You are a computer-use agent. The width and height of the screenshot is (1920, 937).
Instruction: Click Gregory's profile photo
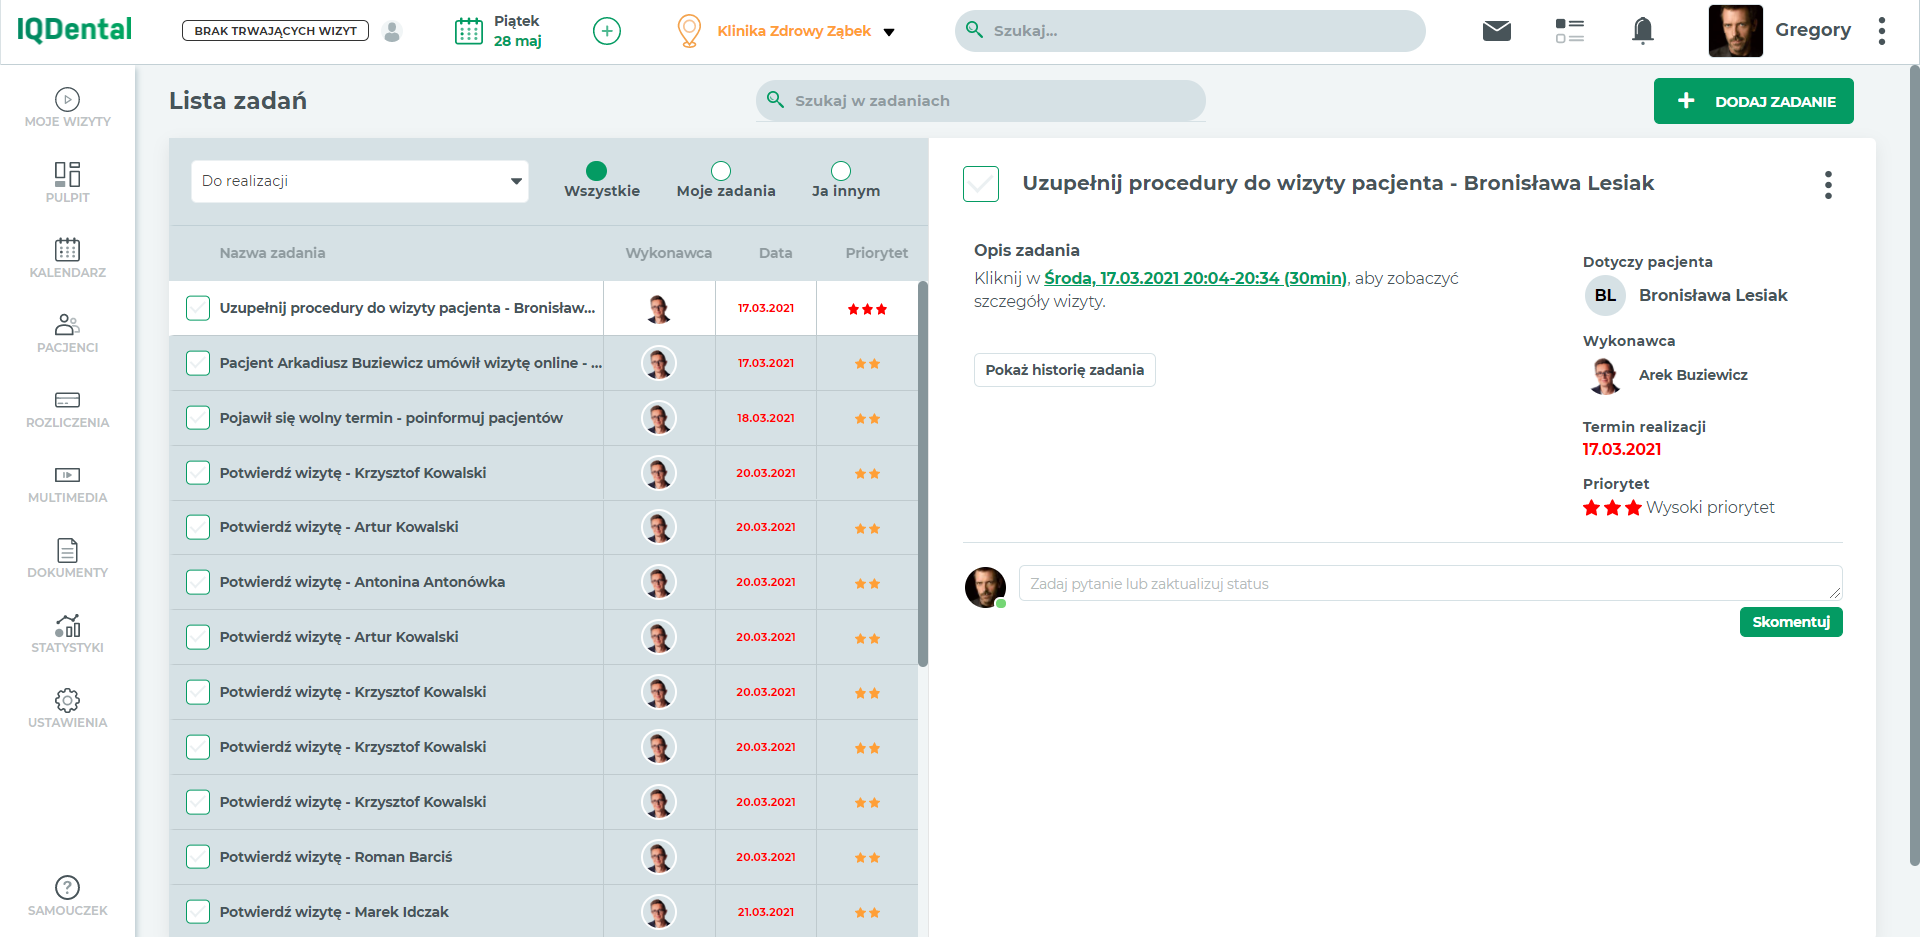(x=1736, y=31)
